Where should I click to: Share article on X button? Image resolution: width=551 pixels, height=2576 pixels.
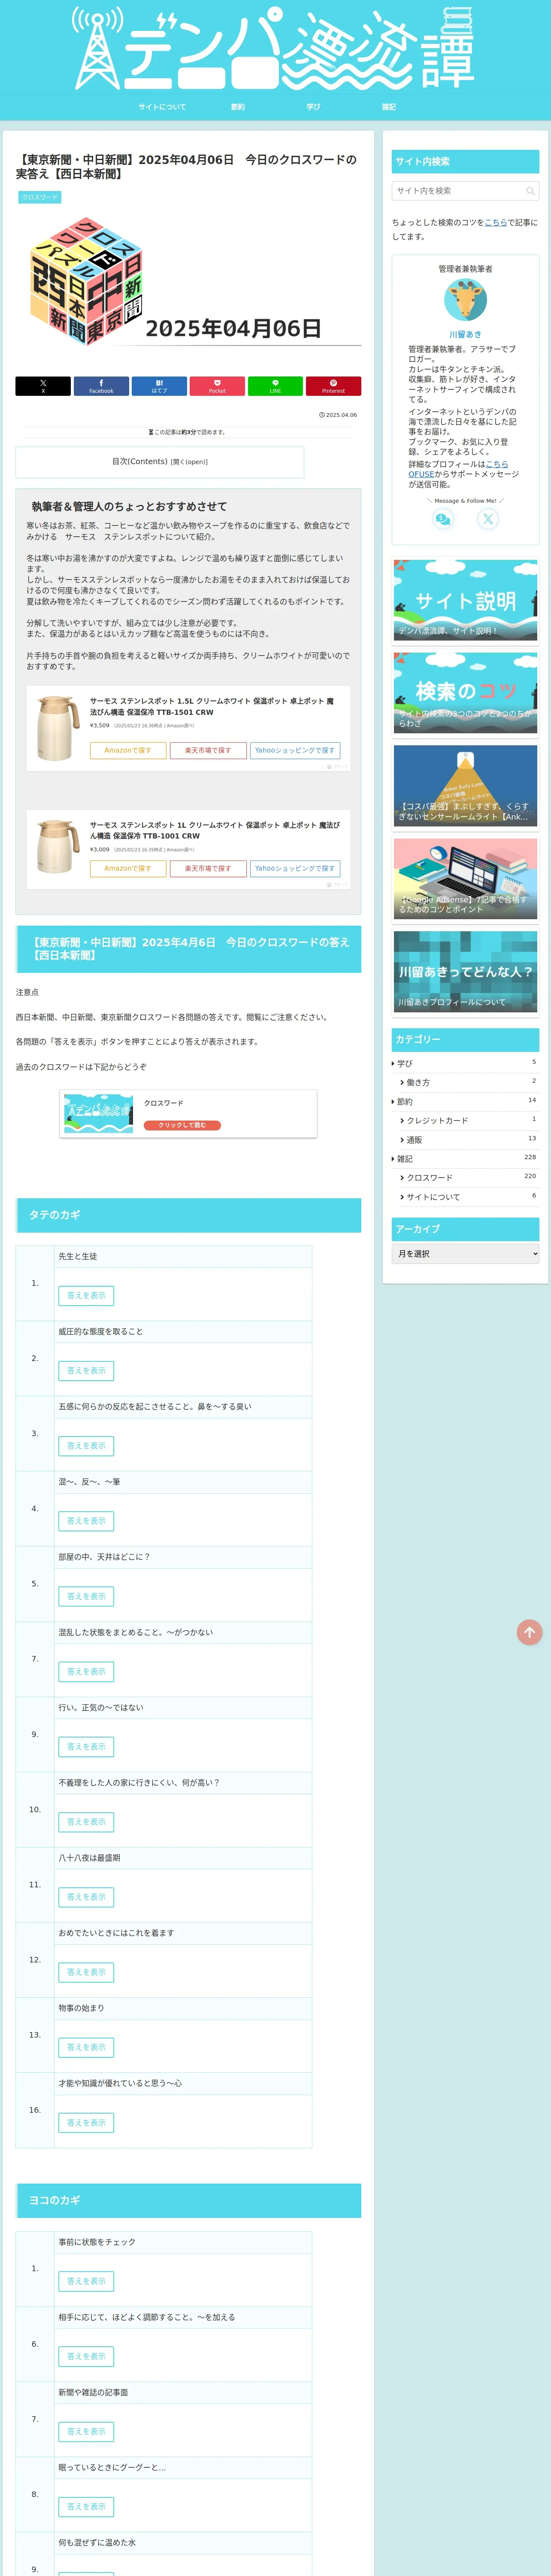[43, 386]
